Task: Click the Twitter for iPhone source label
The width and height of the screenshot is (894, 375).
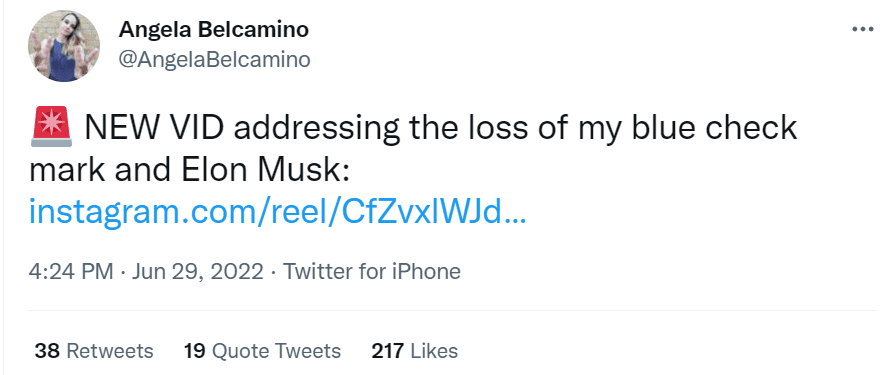Action: coord(372,271)
